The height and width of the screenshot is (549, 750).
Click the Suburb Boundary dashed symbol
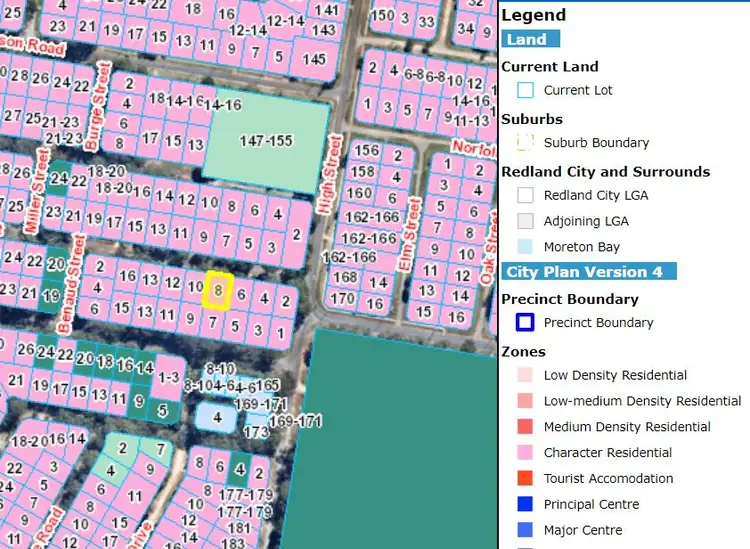point(525,143)
